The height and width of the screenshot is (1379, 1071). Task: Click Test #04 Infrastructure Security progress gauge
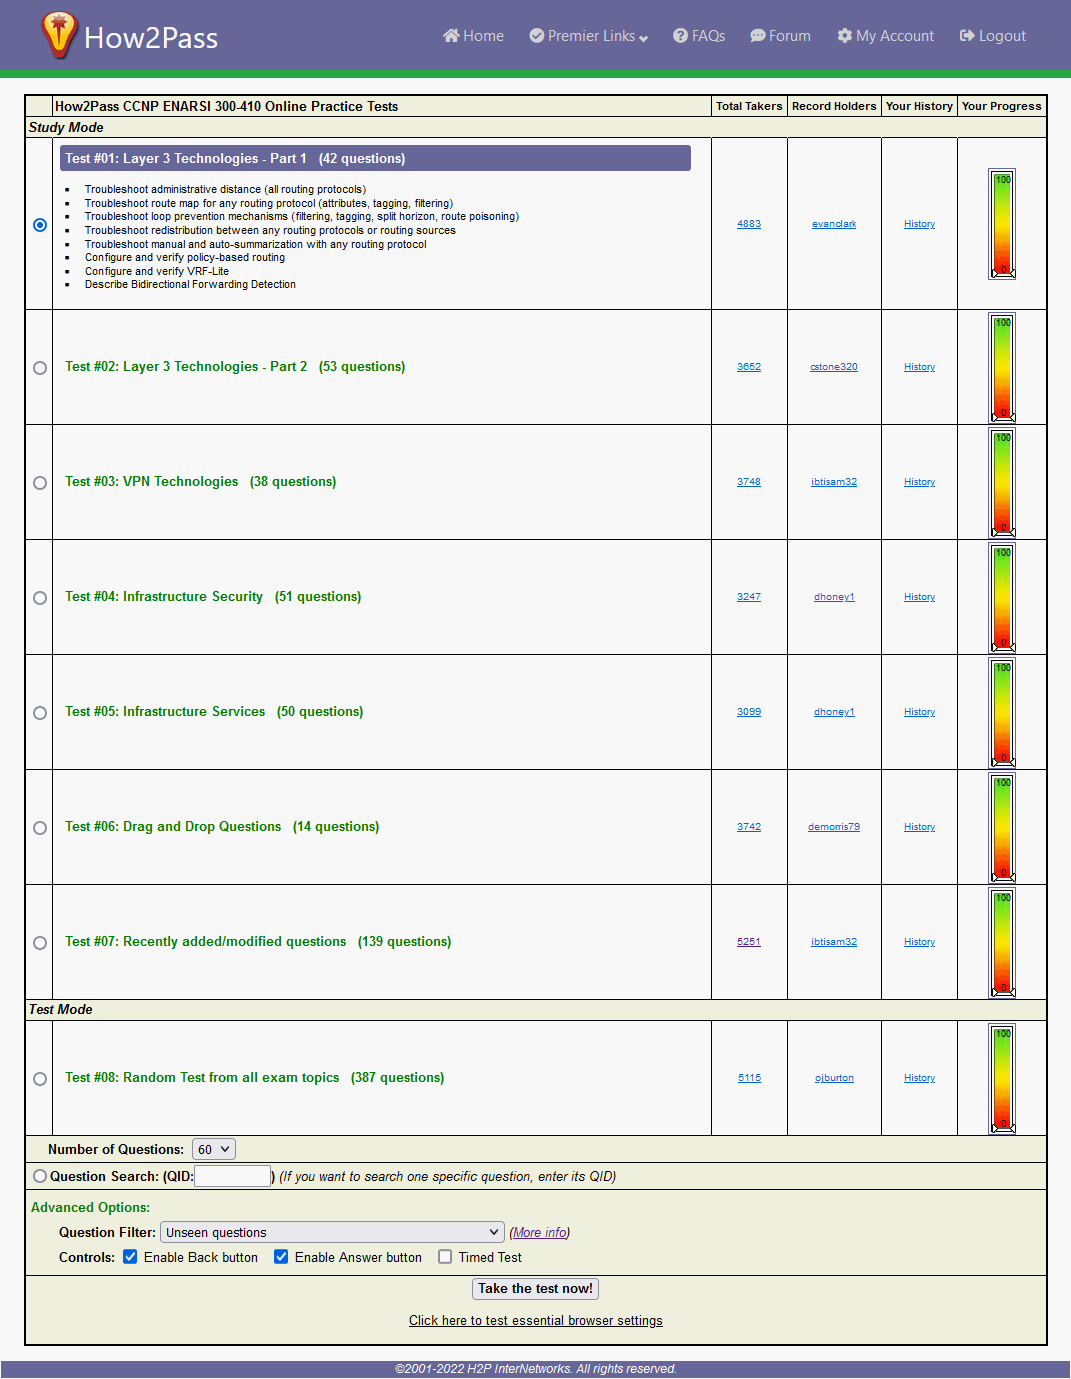click(1002, 598)
